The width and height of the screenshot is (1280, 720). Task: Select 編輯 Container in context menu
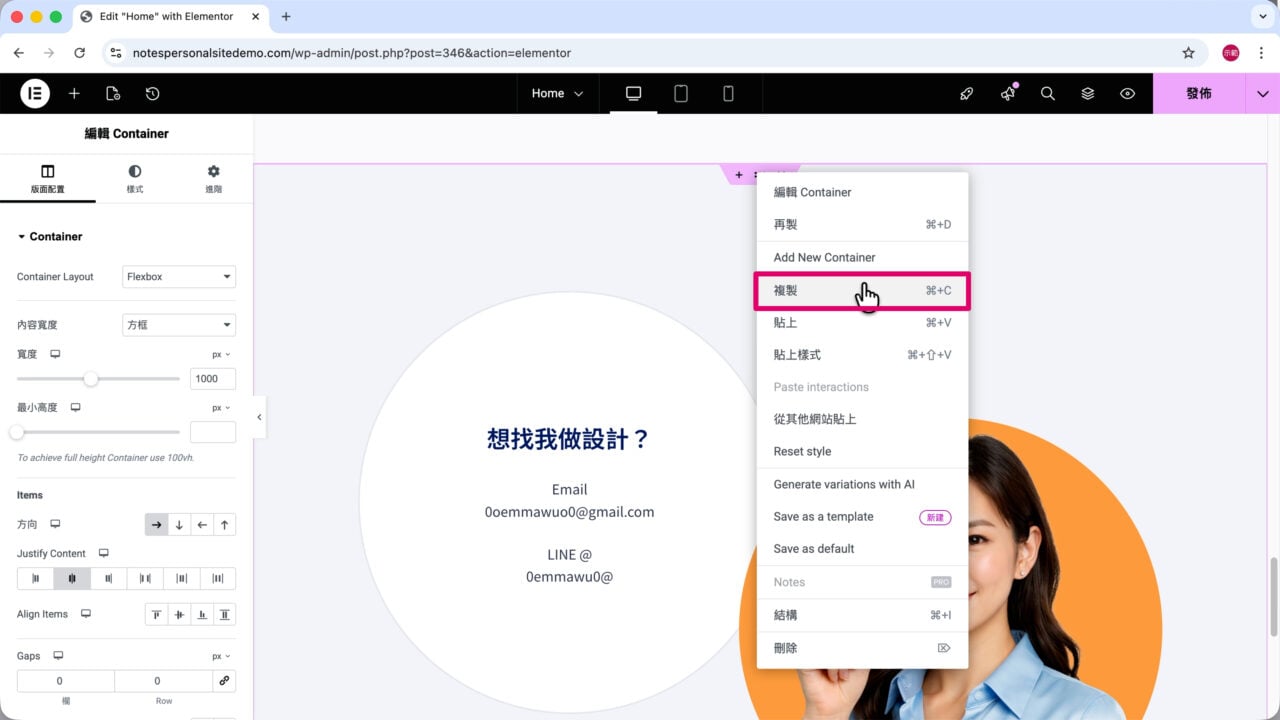point(862,192)
